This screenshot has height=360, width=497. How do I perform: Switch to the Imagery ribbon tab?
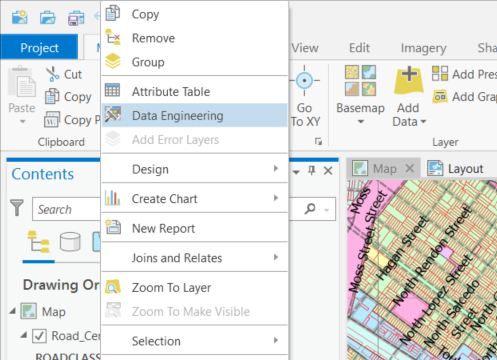423,48
